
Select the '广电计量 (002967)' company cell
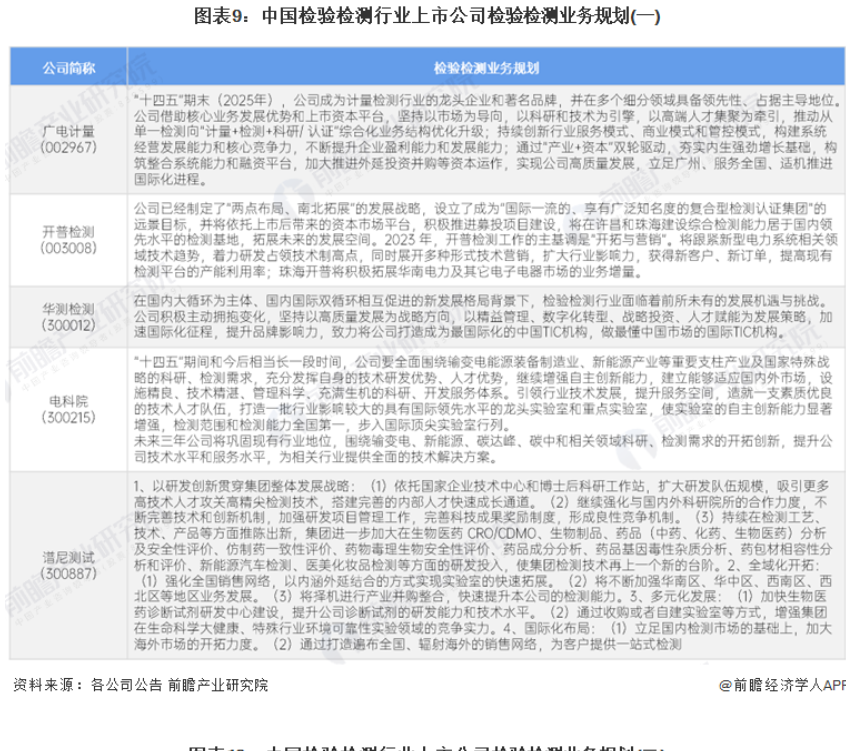[69, 139]
